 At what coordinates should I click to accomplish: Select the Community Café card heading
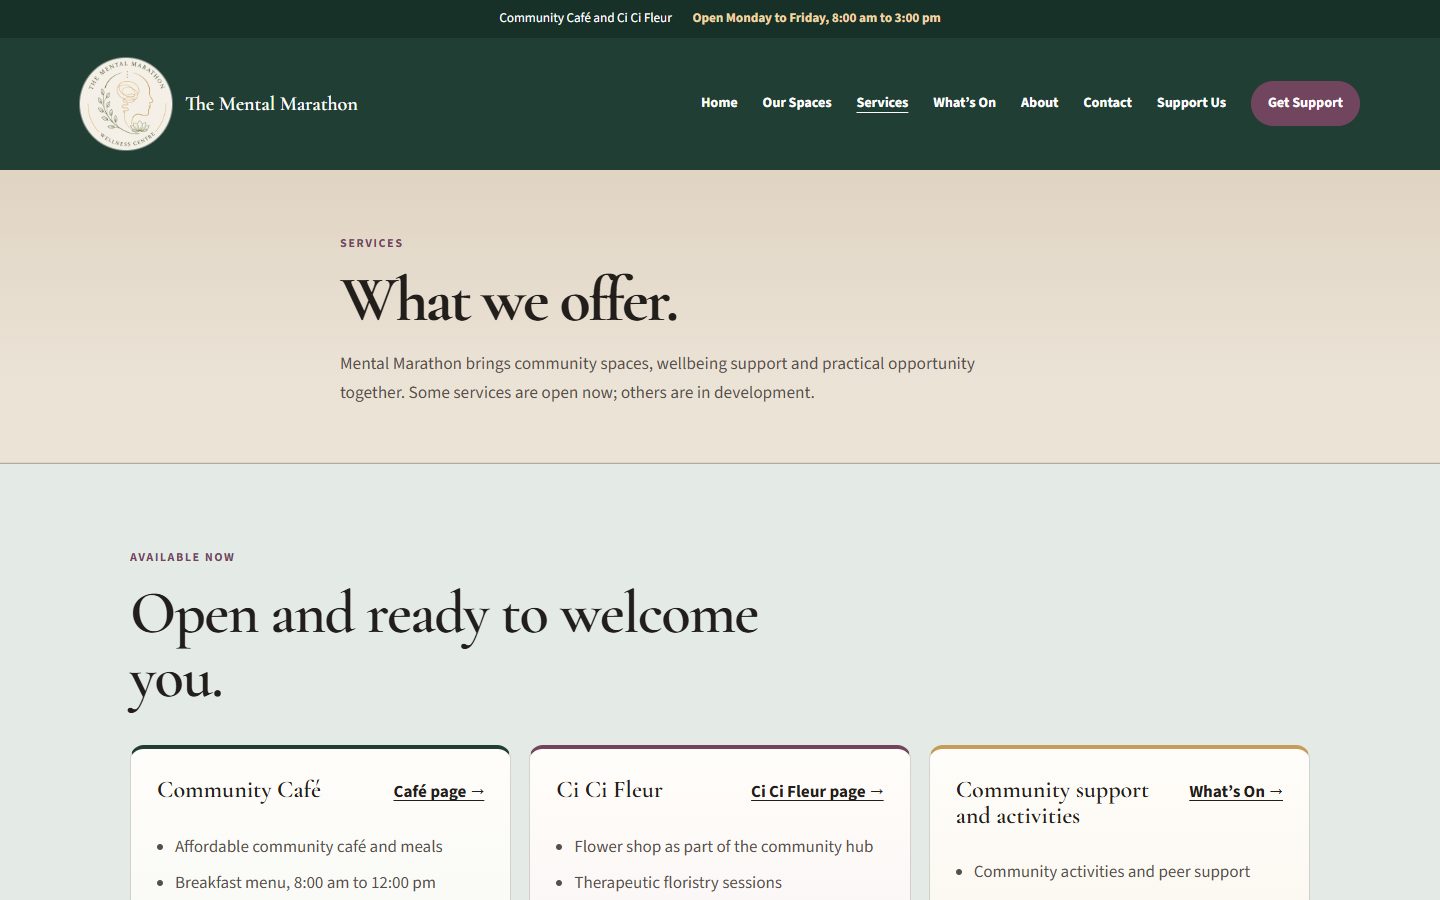coord(239,790)
